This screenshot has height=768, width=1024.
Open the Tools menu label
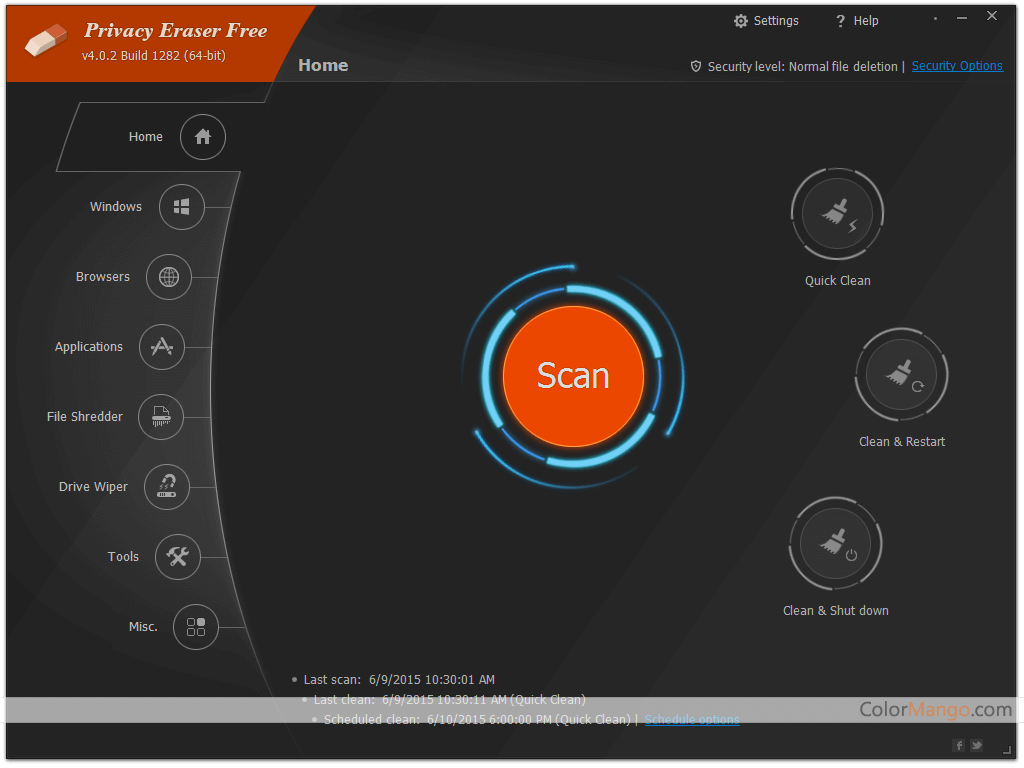(123, 556)
